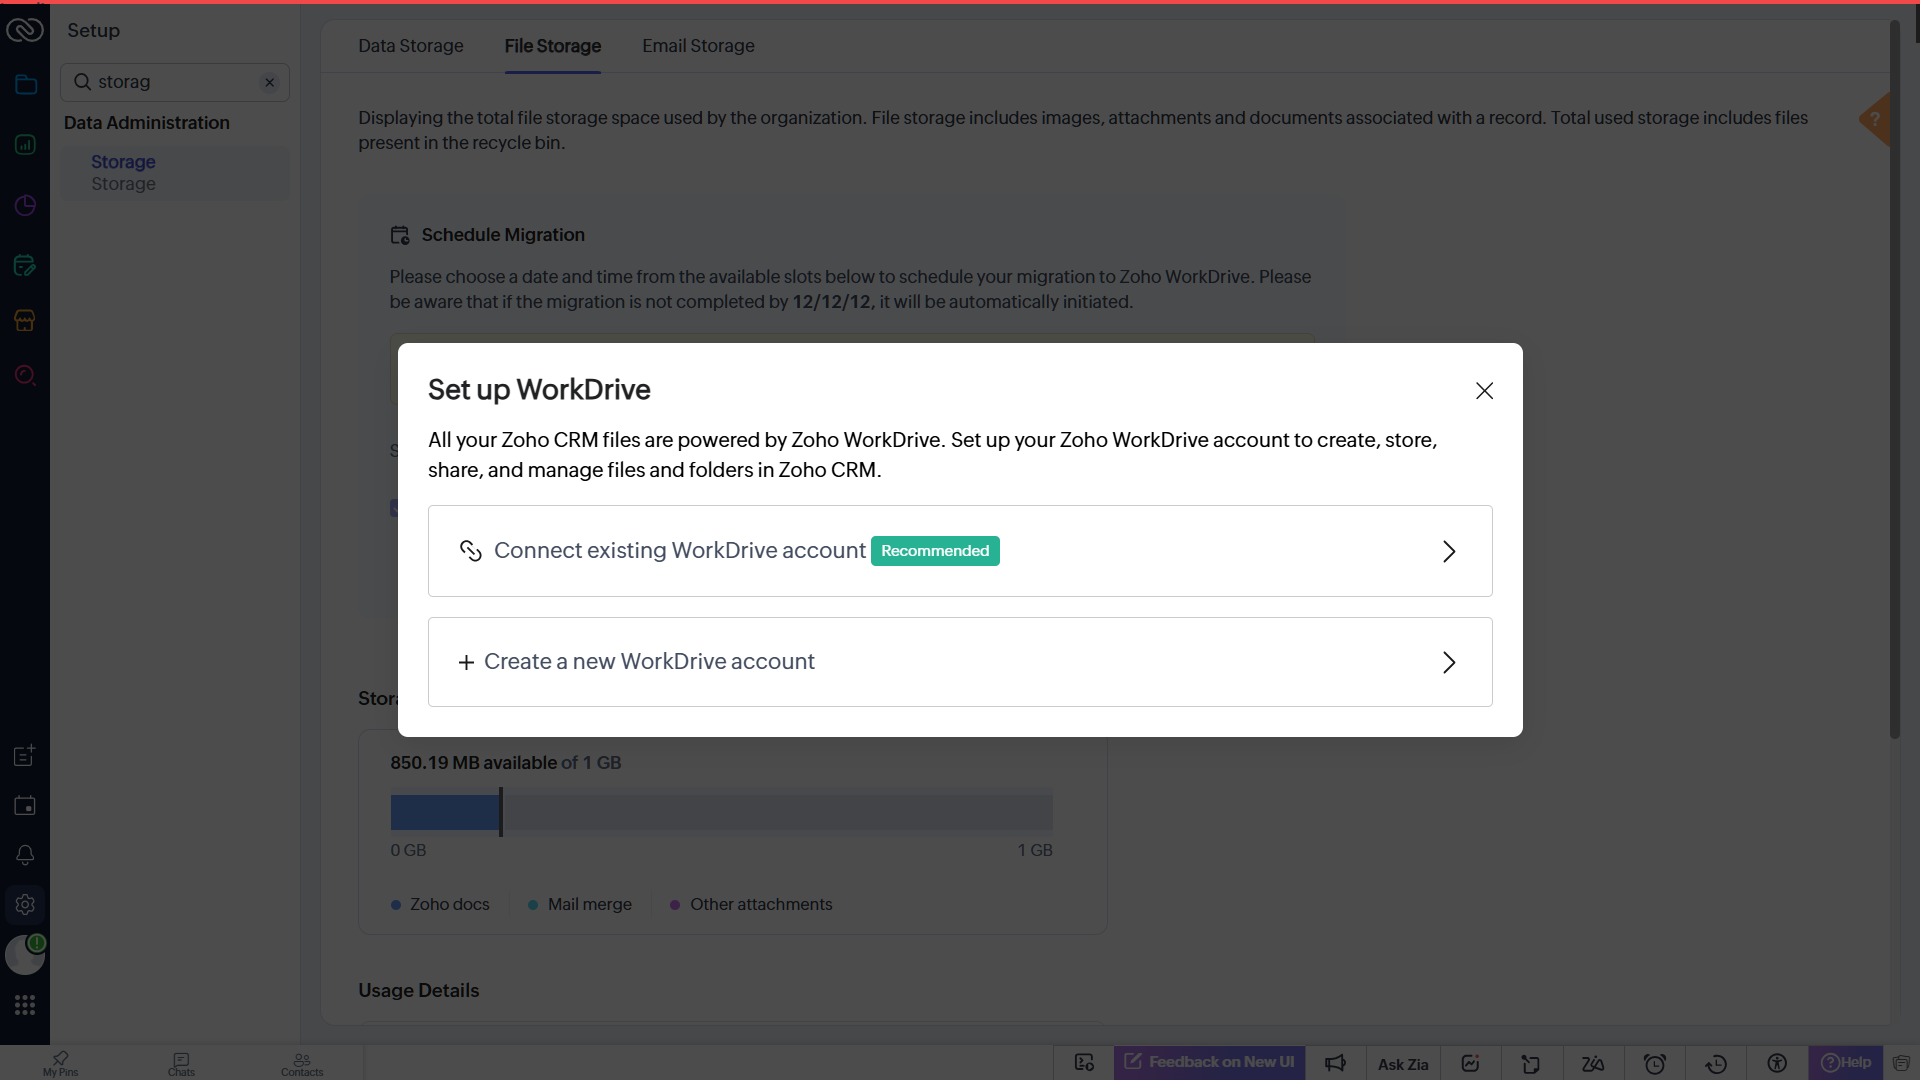Click the alarm clock reminders icon

tap(1654, 1064)
